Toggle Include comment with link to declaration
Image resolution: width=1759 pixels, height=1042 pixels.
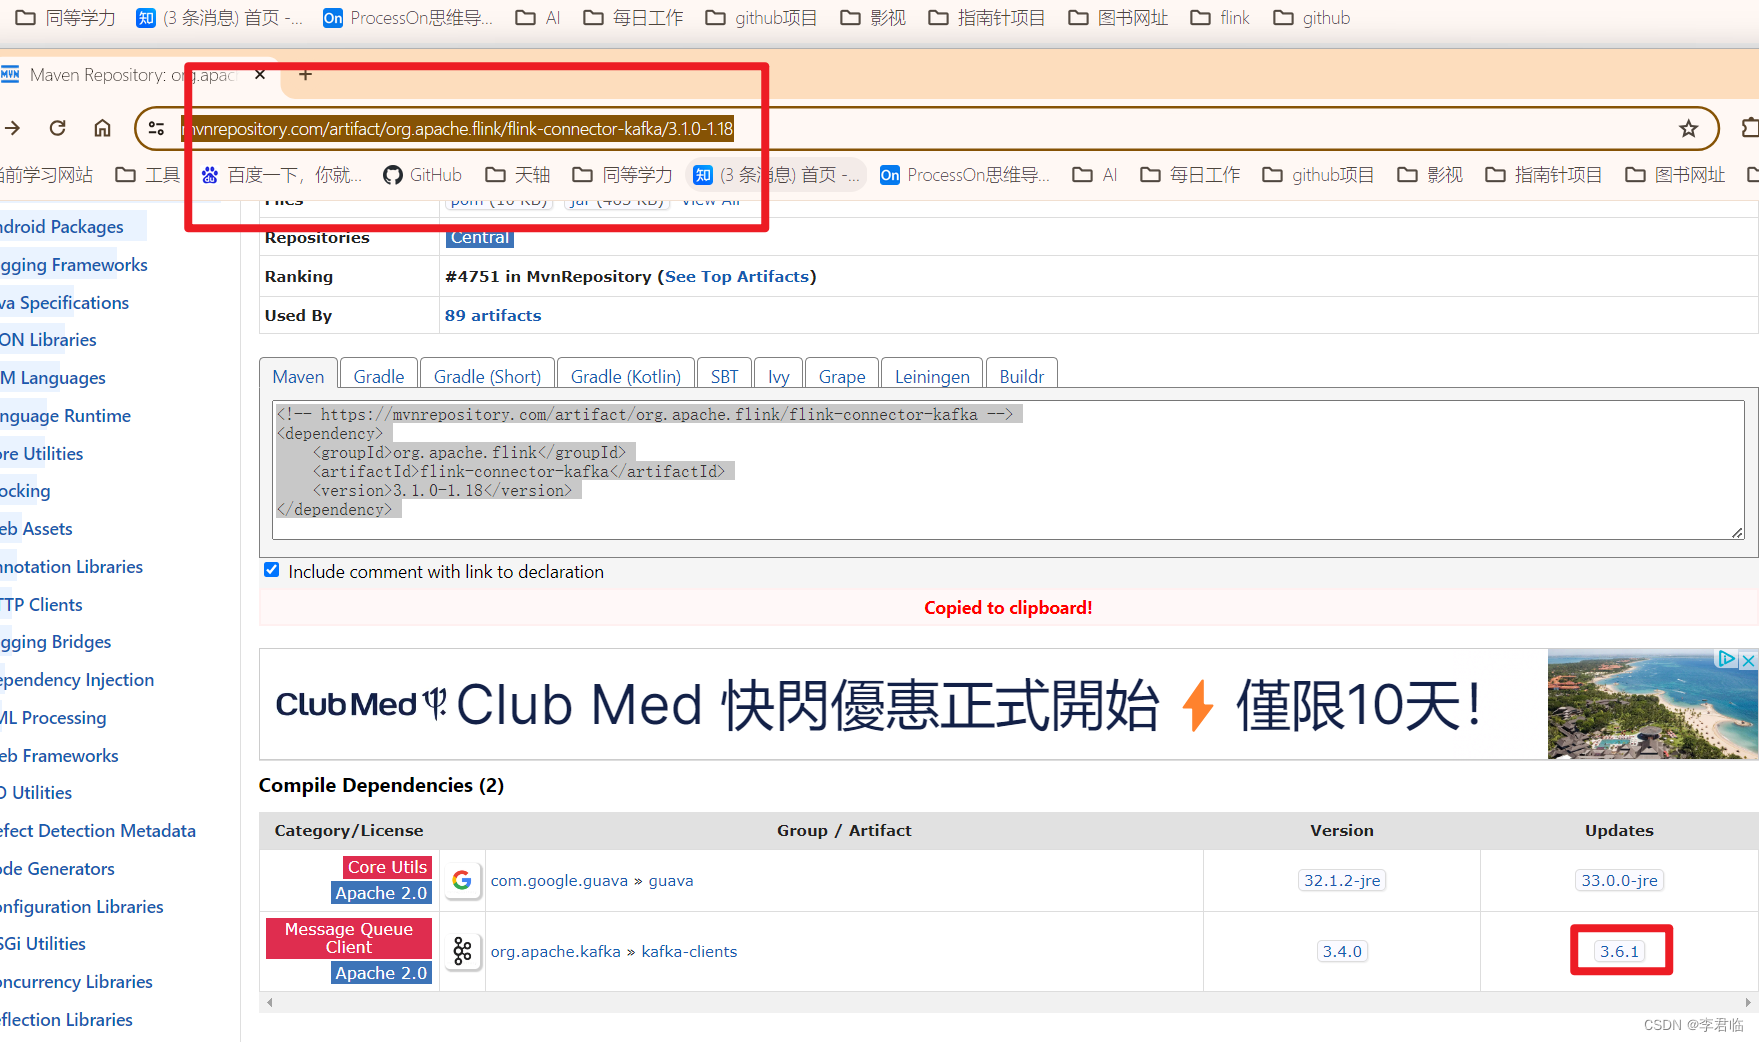click(272, 570)
